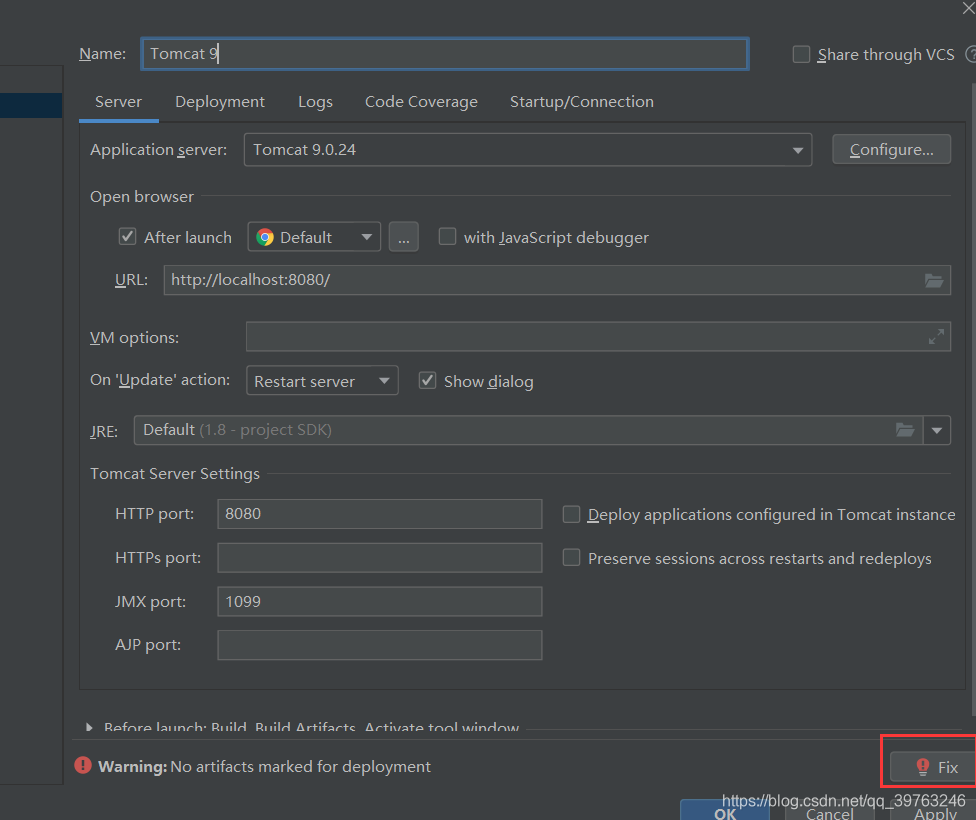976x820 pixels.
Task: Enable Preserve sessions across restarts
Action: (571, 557)
